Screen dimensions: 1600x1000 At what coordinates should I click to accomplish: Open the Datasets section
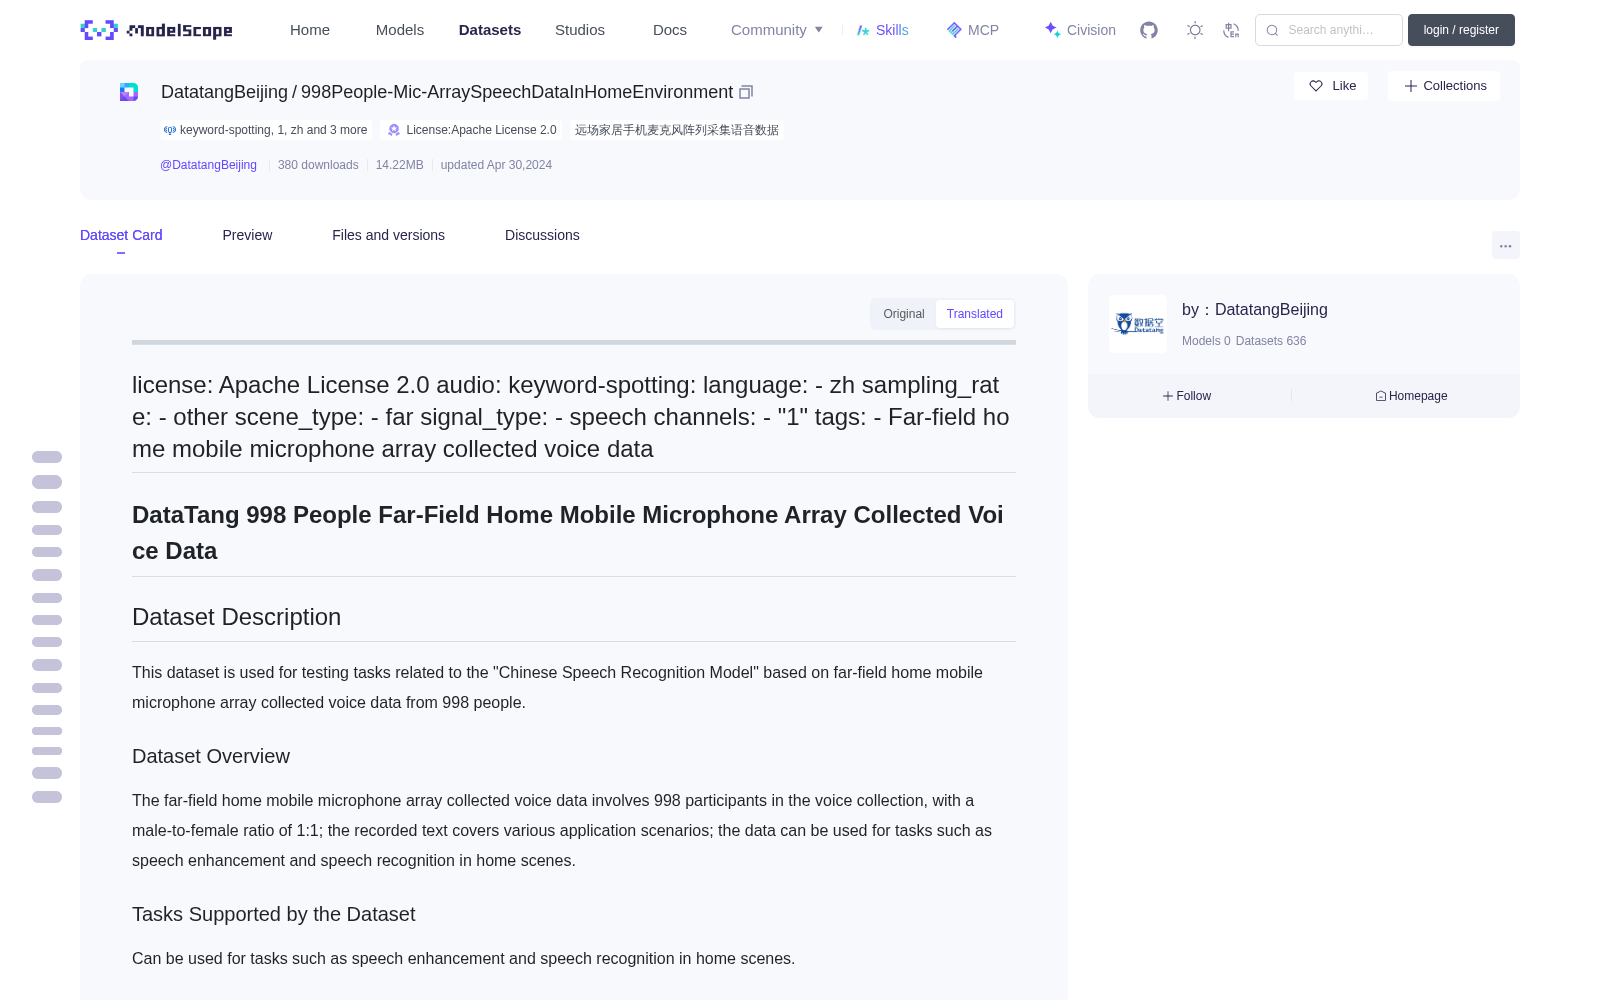(x=490, y=30)
